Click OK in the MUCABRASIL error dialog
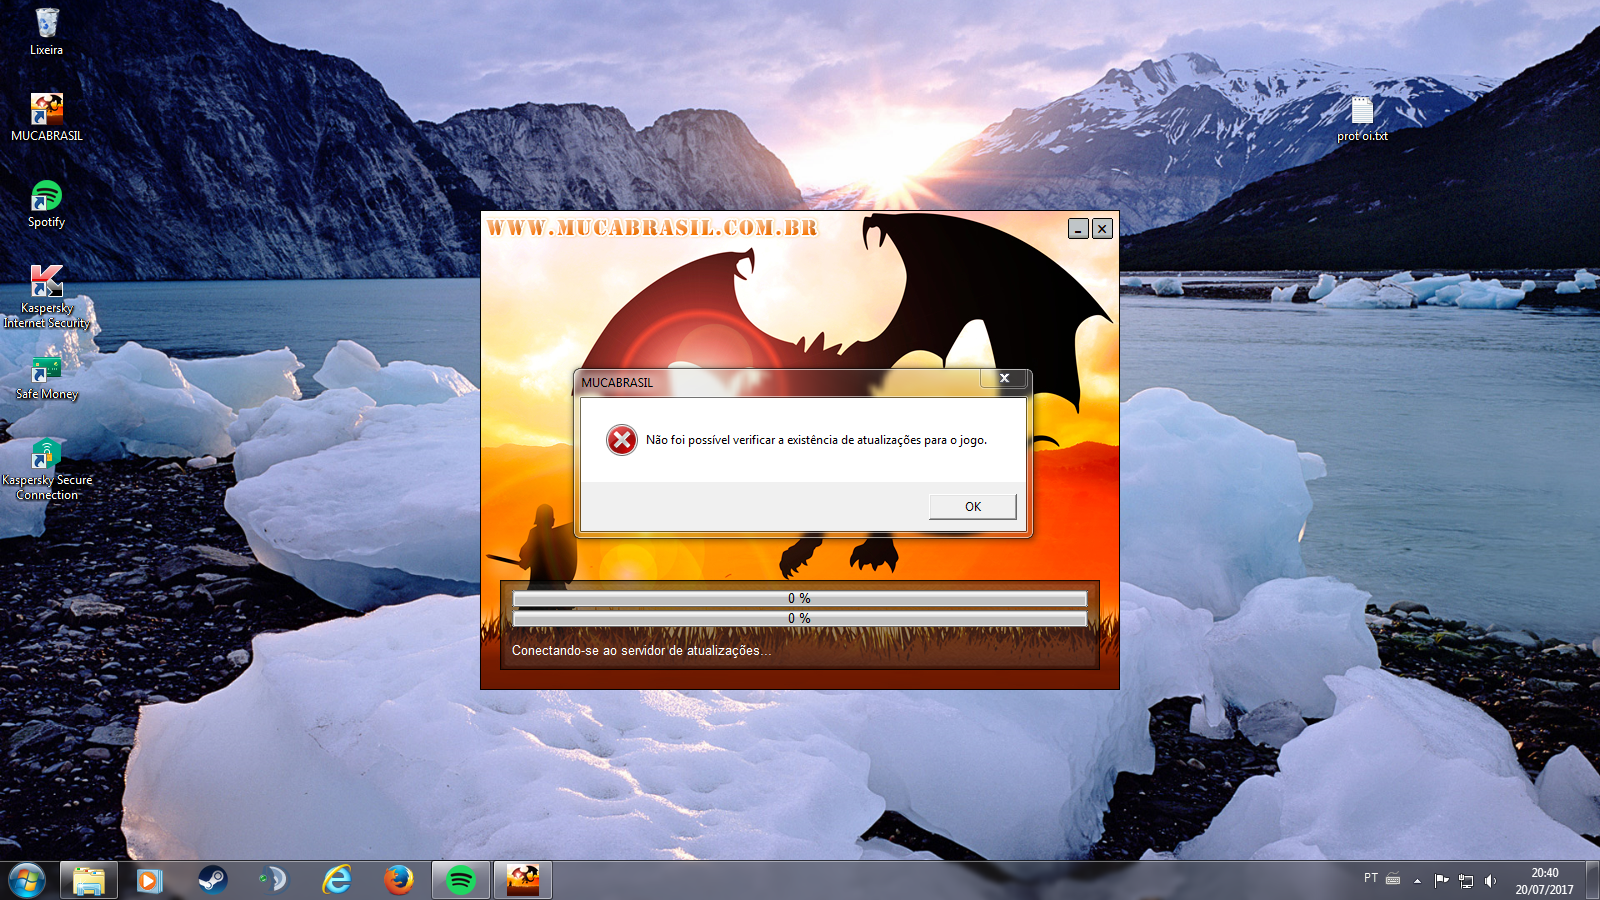The height and width of the screenshot is (900, 1600). [972, 507]
